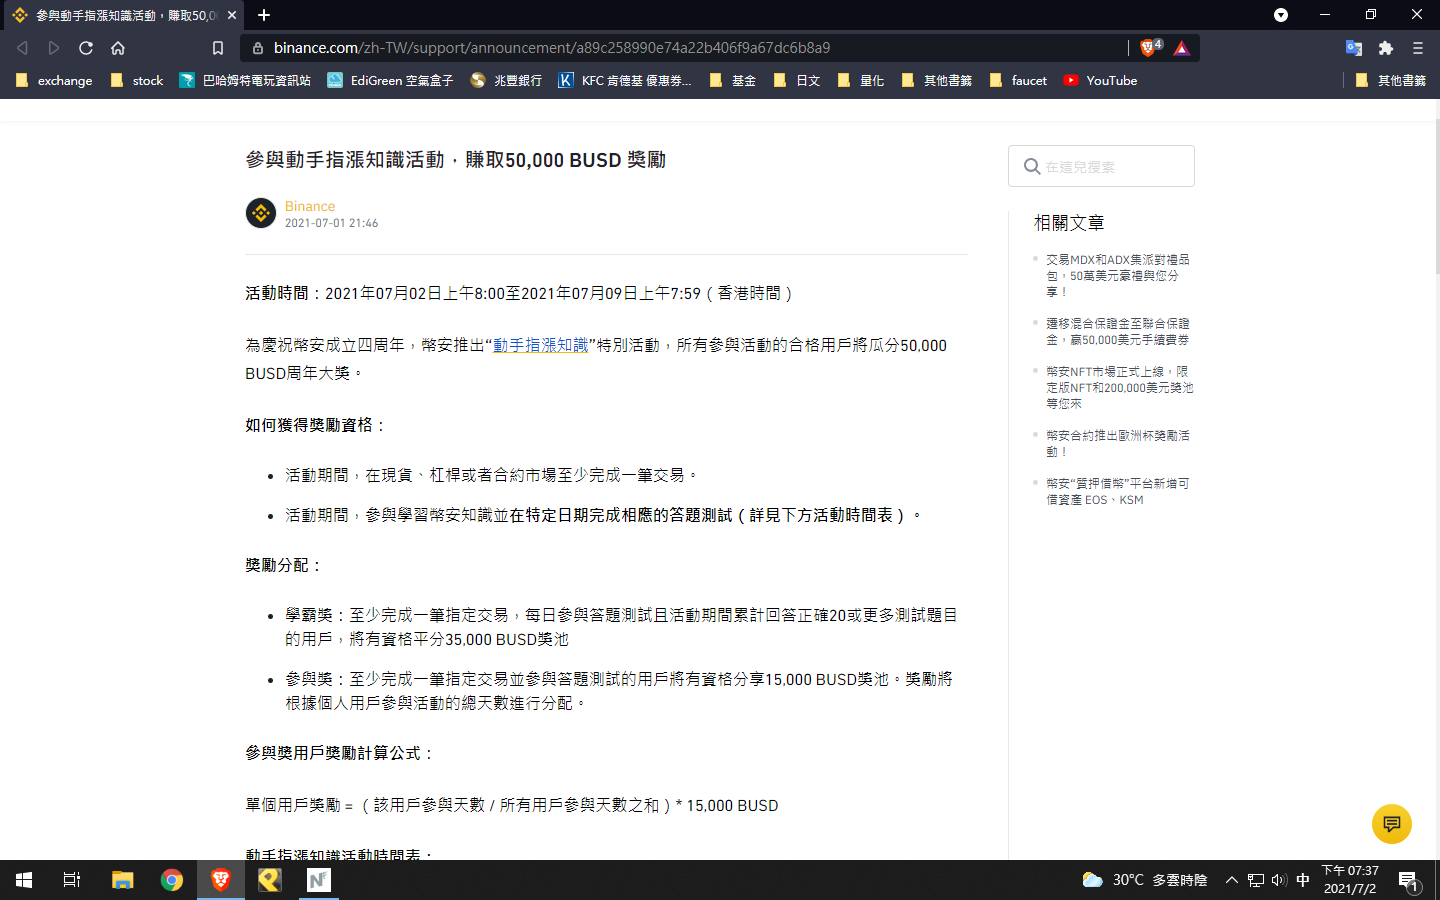Open the Notion taskbar icon
1440x900 pixels.
[319, 880]
